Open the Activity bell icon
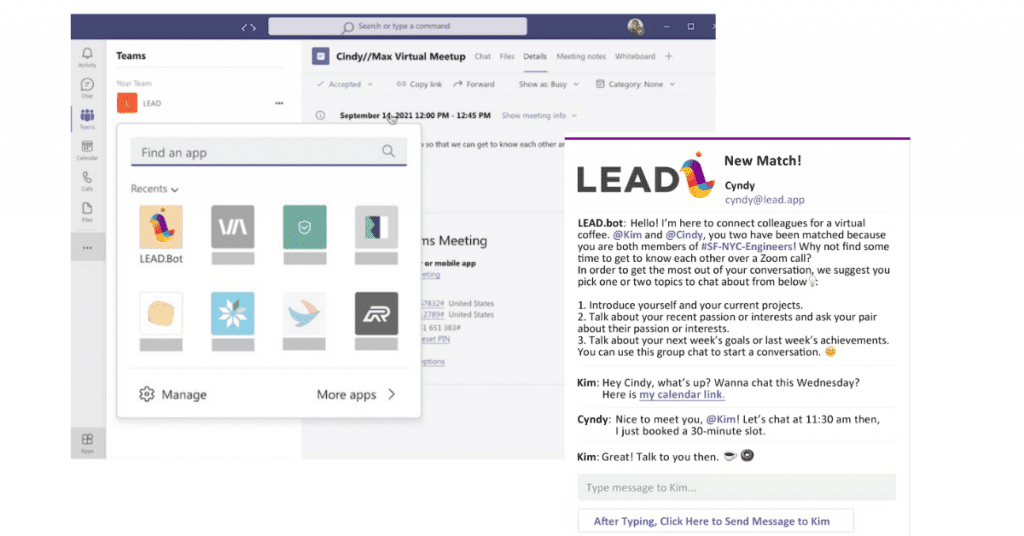Viewport: 1024px width, 536px height. pos(87,57)
